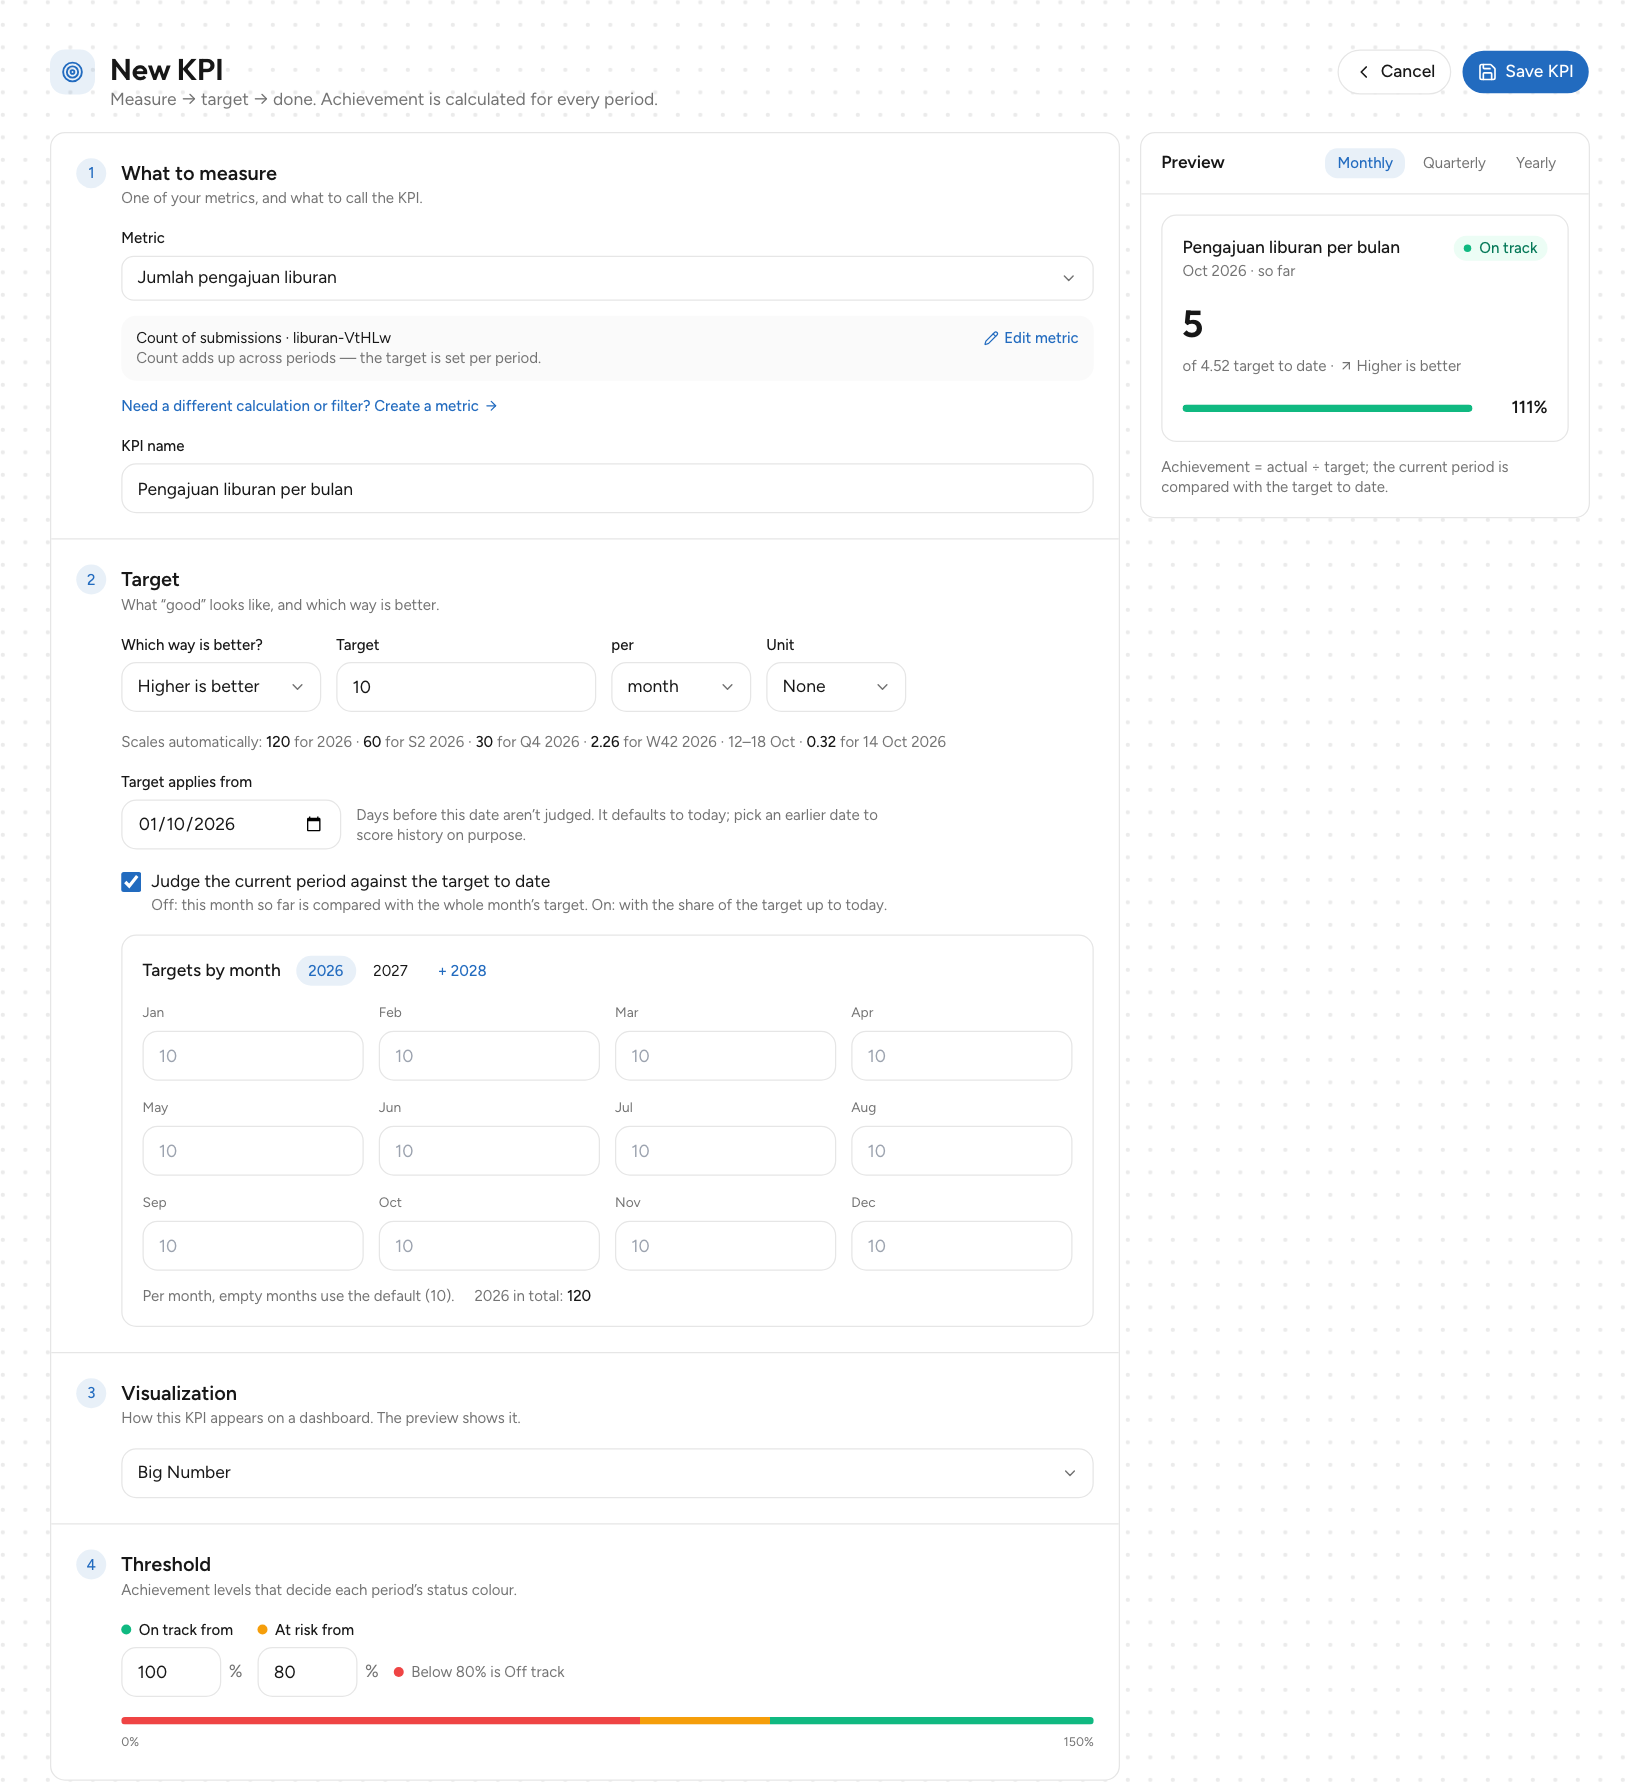This screenshot has height=1785, width=1640.
Task: Focus the At risk from percentage input
Action: 307,1672
